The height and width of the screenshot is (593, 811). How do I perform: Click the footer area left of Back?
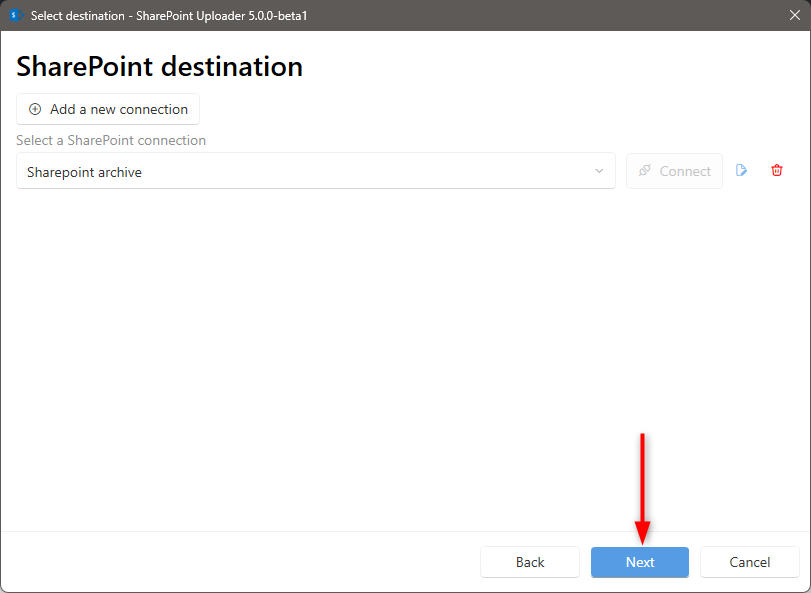240,562
